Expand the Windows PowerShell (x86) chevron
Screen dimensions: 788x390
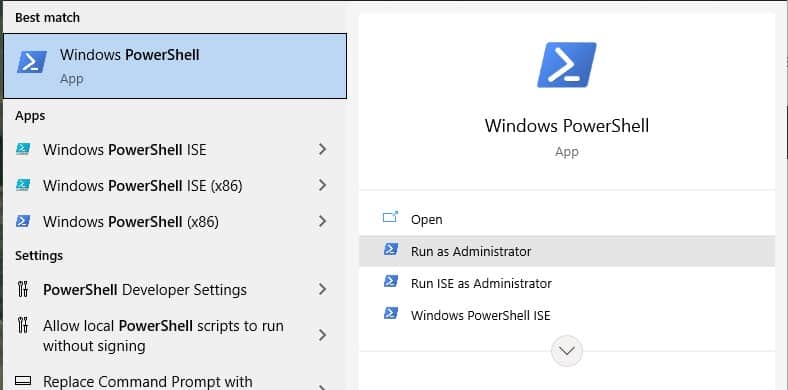tap(323, 221)
